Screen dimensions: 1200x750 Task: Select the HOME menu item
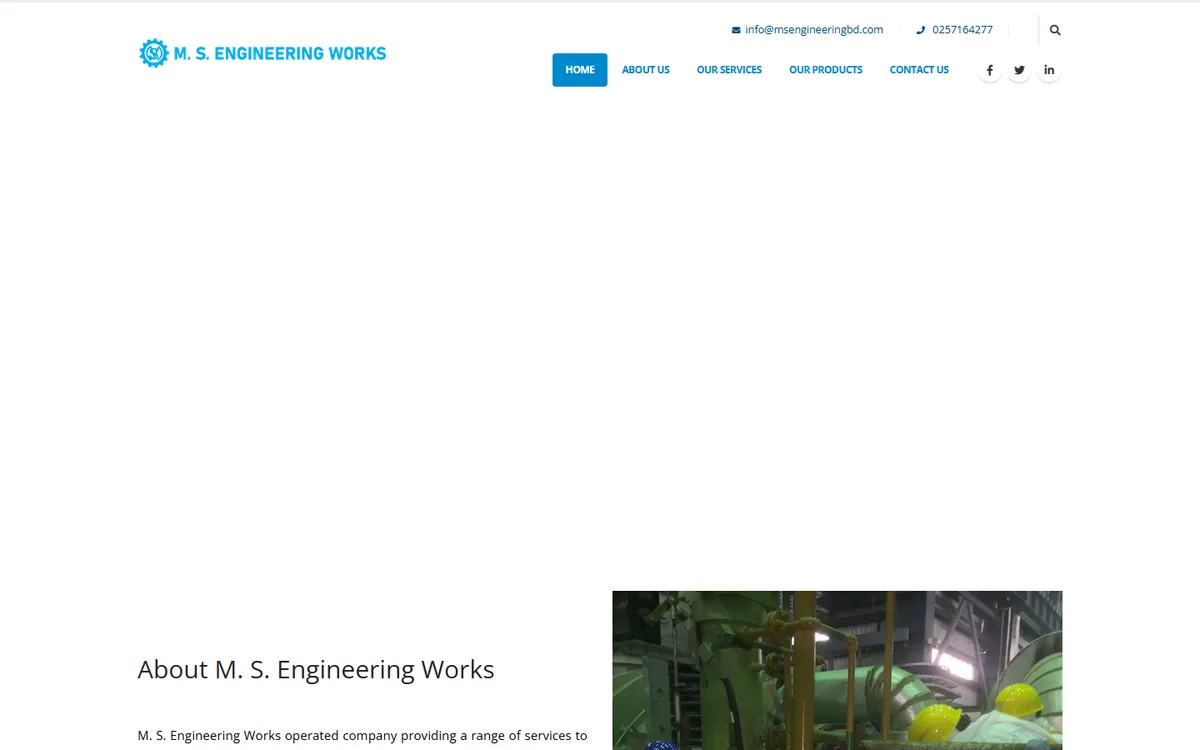coord(580,70)
